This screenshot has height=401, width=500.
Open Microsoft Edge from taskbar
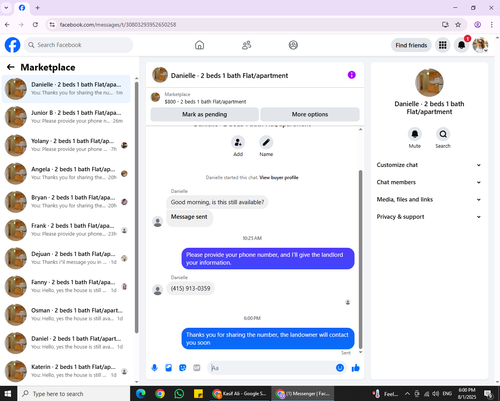[x=141, y=394]
